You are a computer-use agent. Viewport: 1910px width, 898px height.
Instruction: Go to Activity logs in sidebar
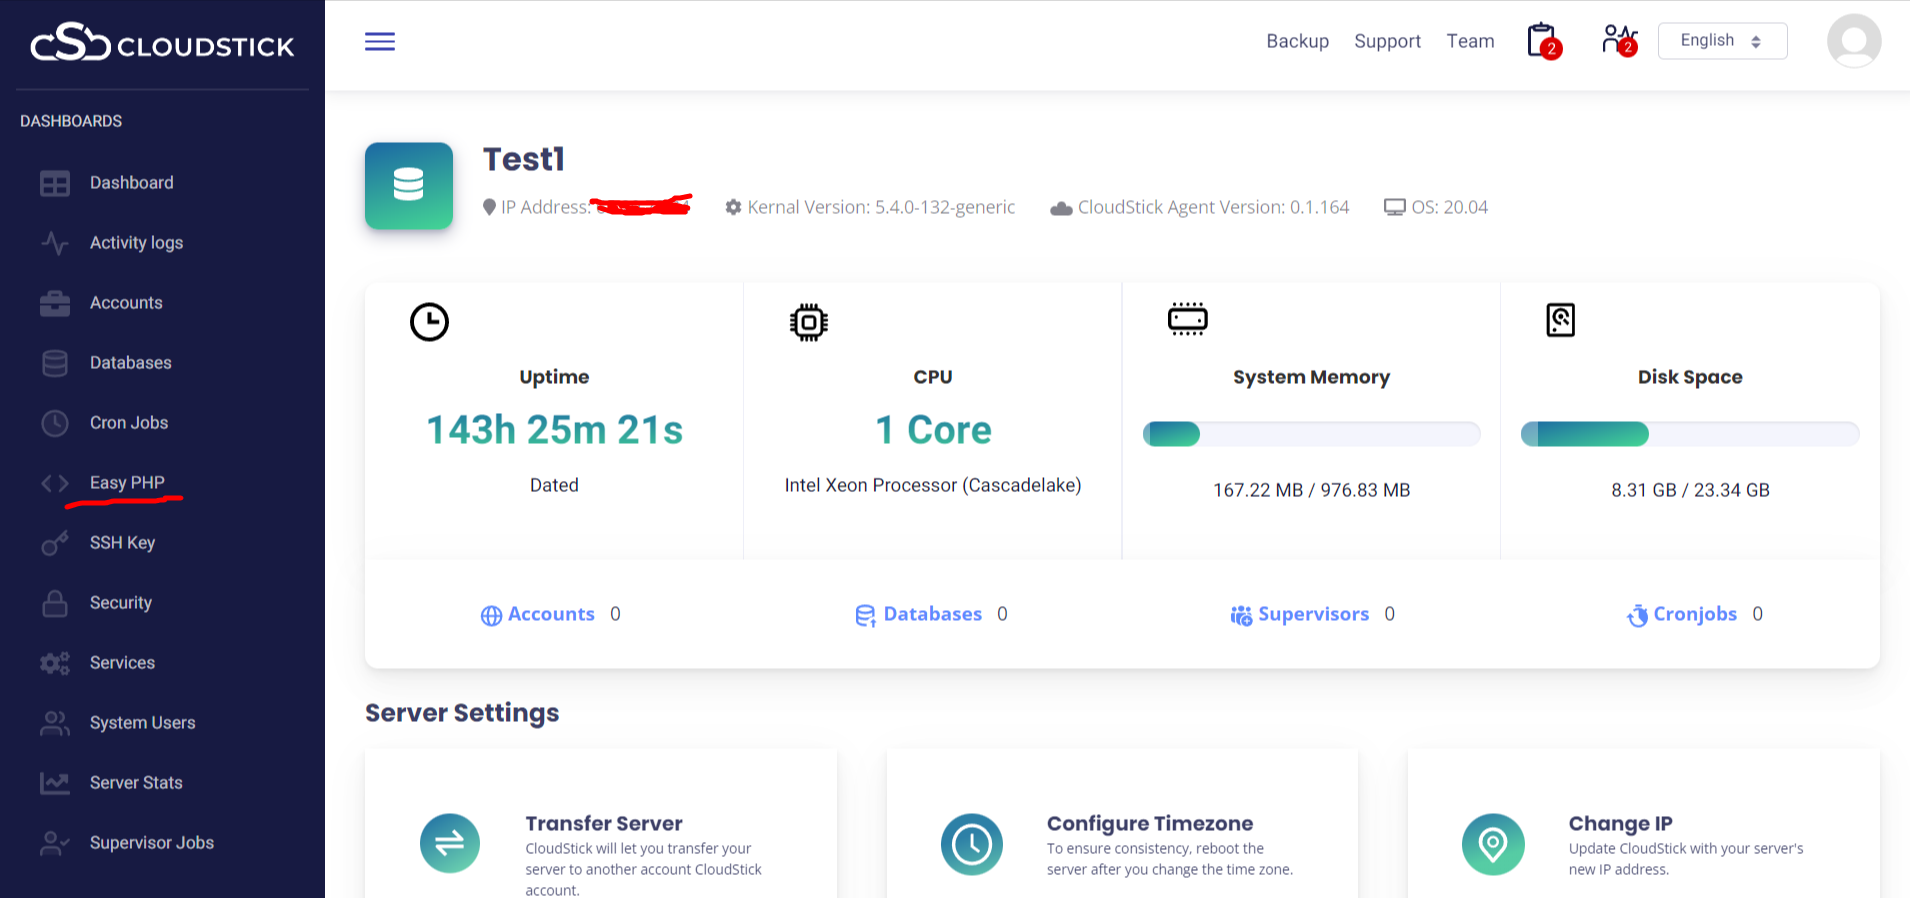tap(136, 243)
